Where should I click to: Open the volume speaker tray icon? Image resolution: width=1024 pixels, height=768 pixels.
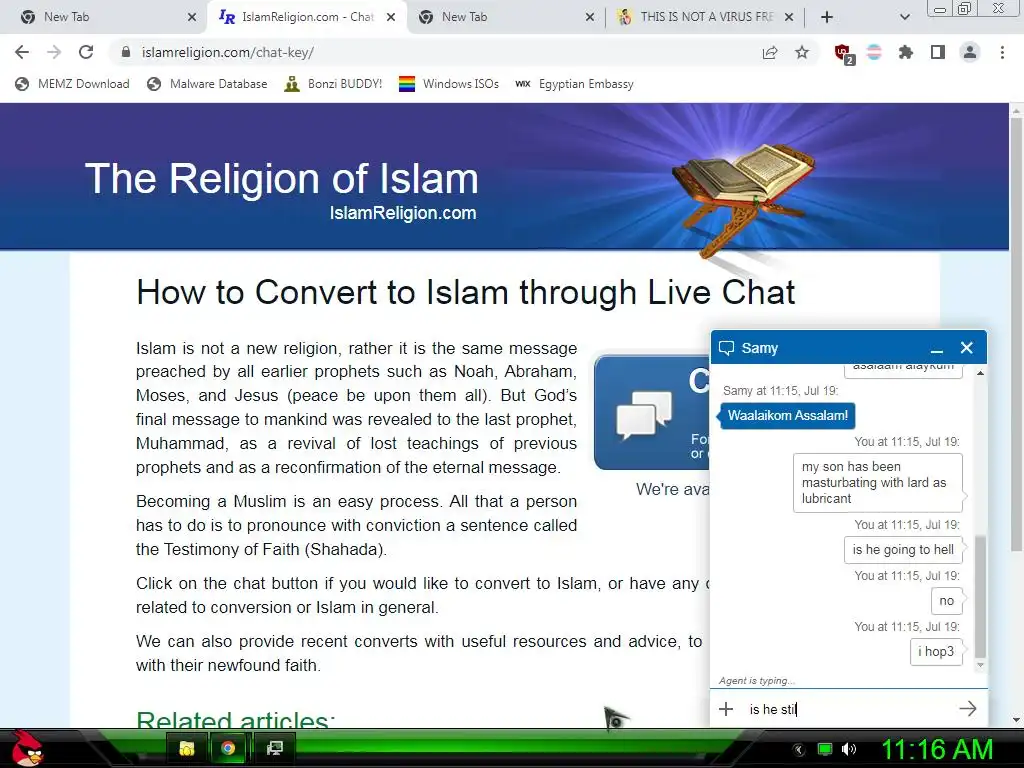(x=849, y=749)
